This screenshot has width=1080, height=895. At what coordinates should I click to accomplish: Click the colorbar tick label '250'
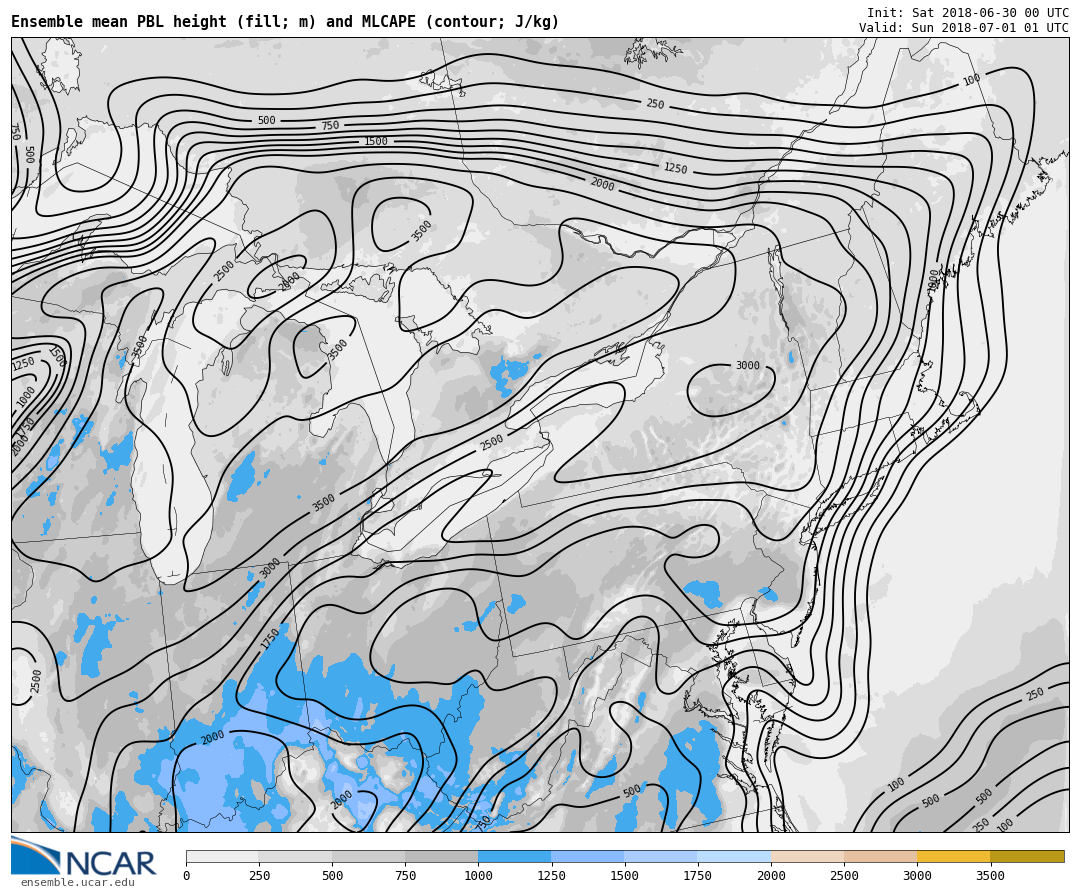tap(259, 876)
